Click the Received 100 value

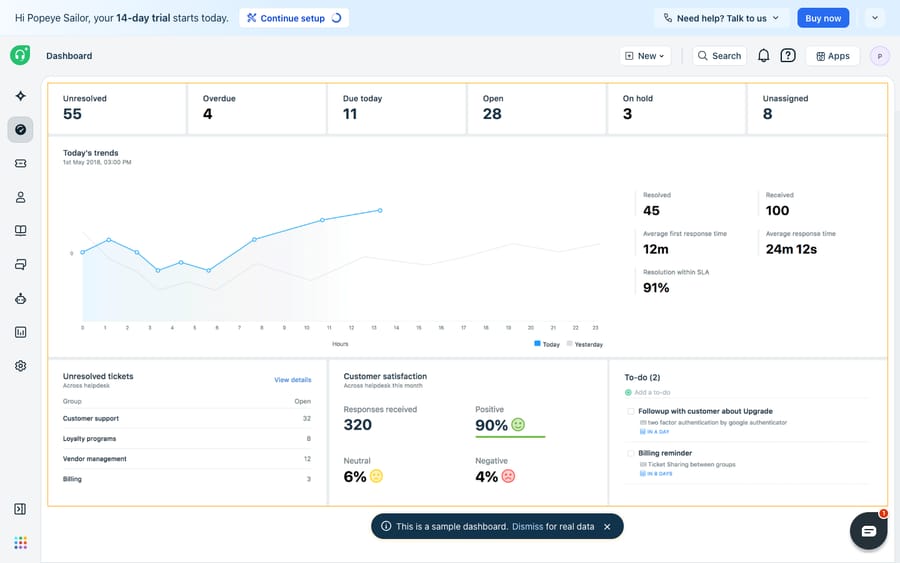[777, 211]
